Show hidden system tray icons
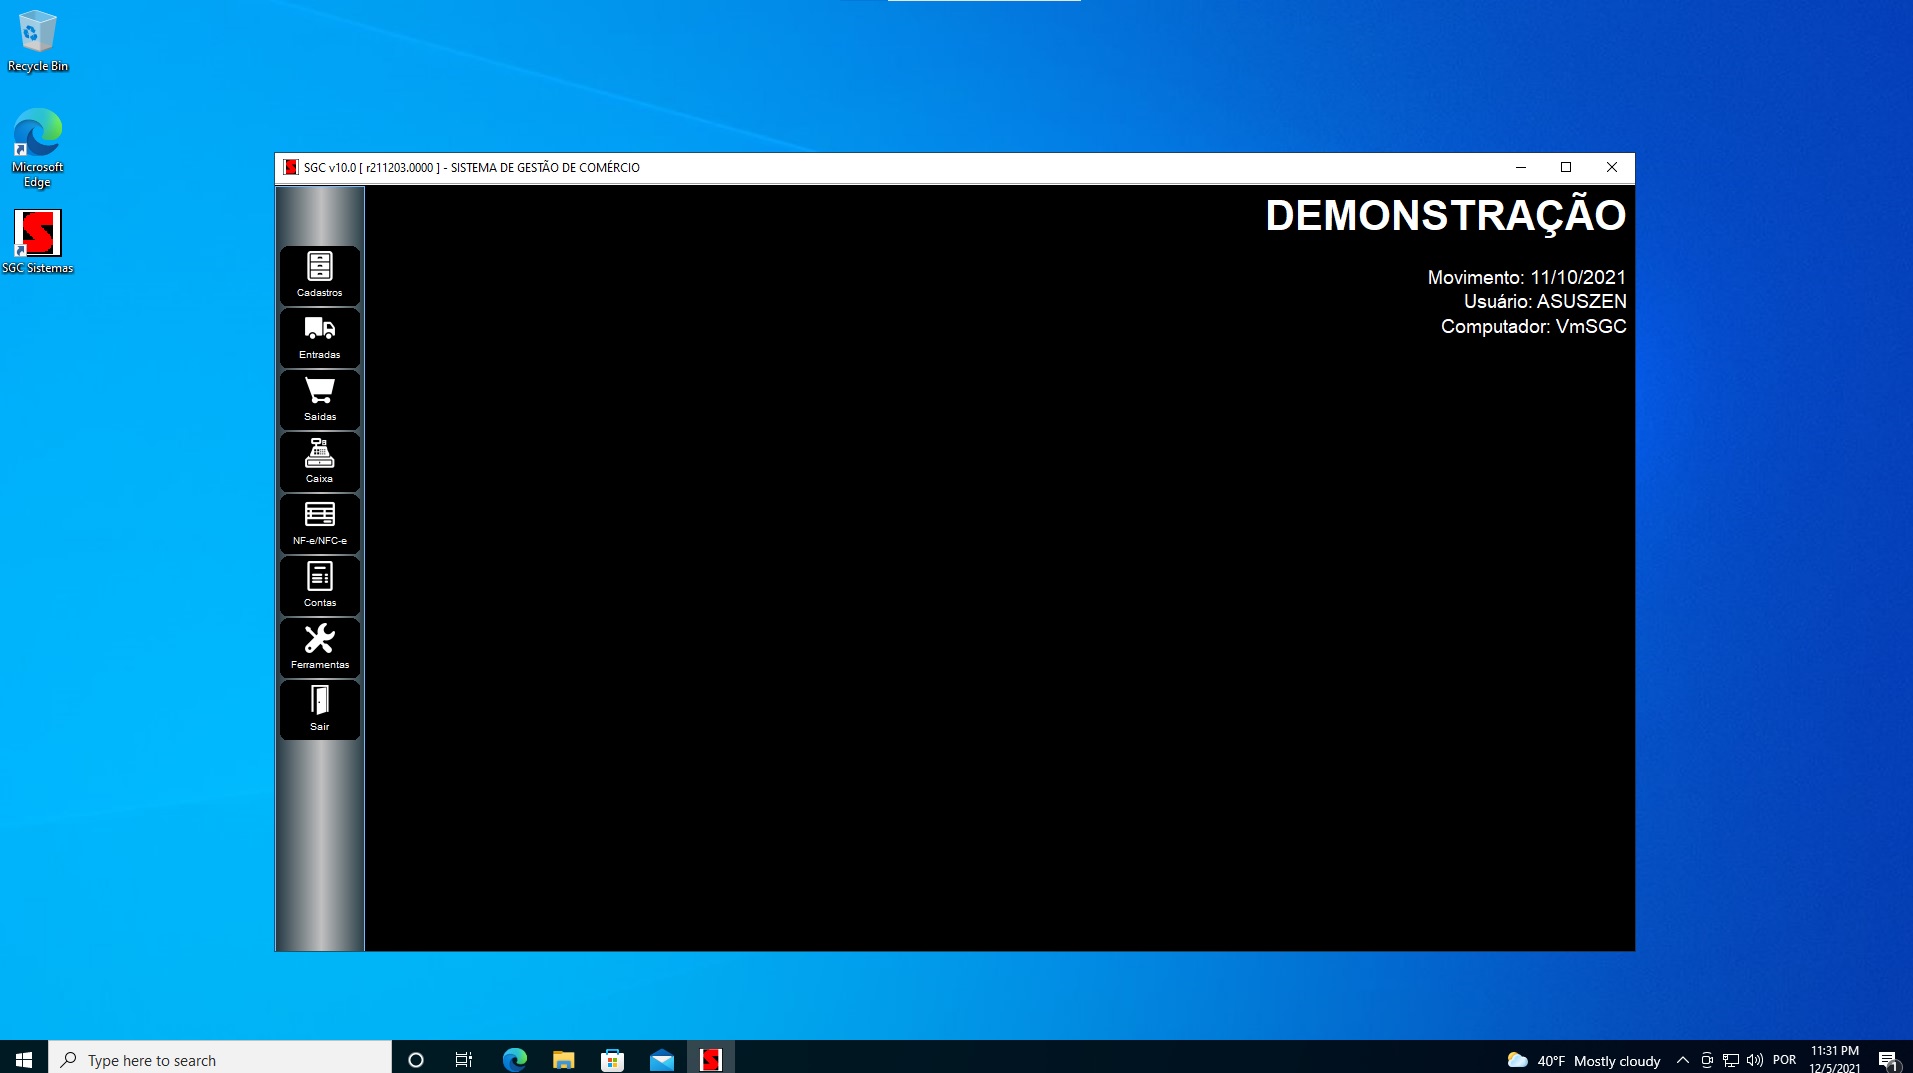The image size is (1913, 1073). pos(1682,1060)
